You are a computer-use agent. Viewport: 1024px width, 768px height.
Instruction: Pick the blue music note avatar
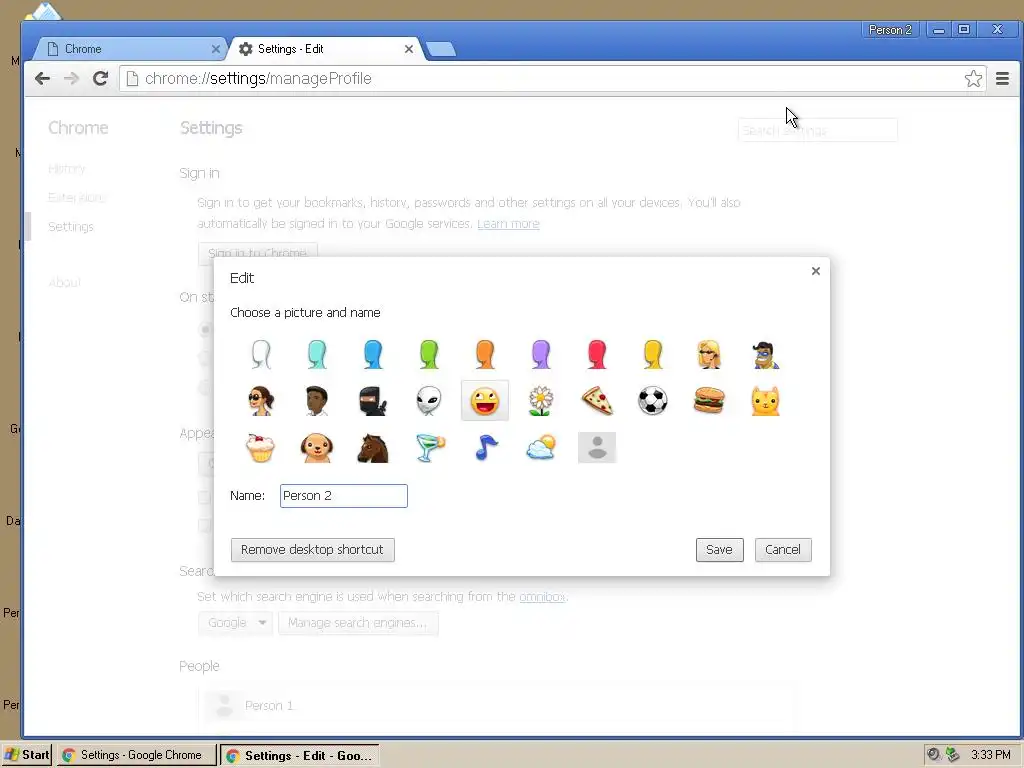click(x=485, y=448)
